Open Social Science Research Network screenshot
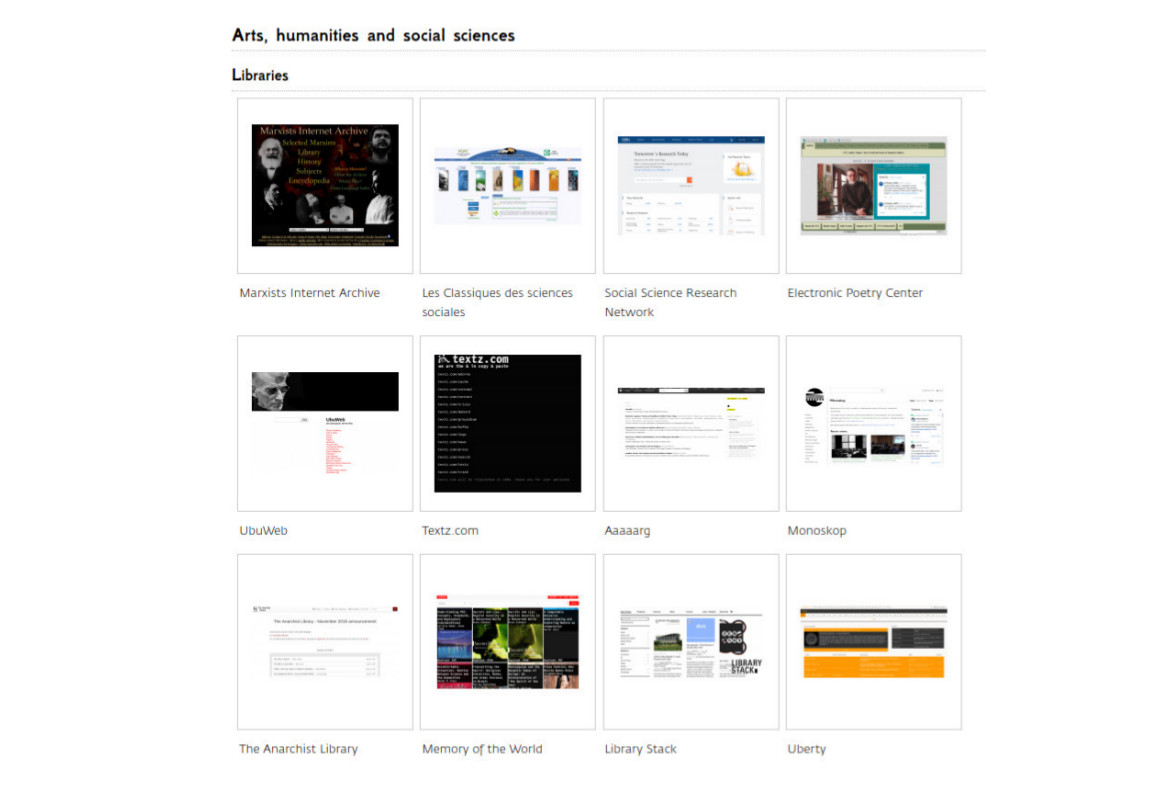This screenshot has width=1166, height=788. 691,185
